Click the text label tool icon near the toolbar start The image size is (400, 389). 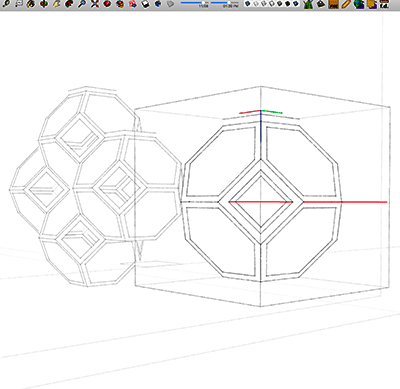tap(19, 4)
